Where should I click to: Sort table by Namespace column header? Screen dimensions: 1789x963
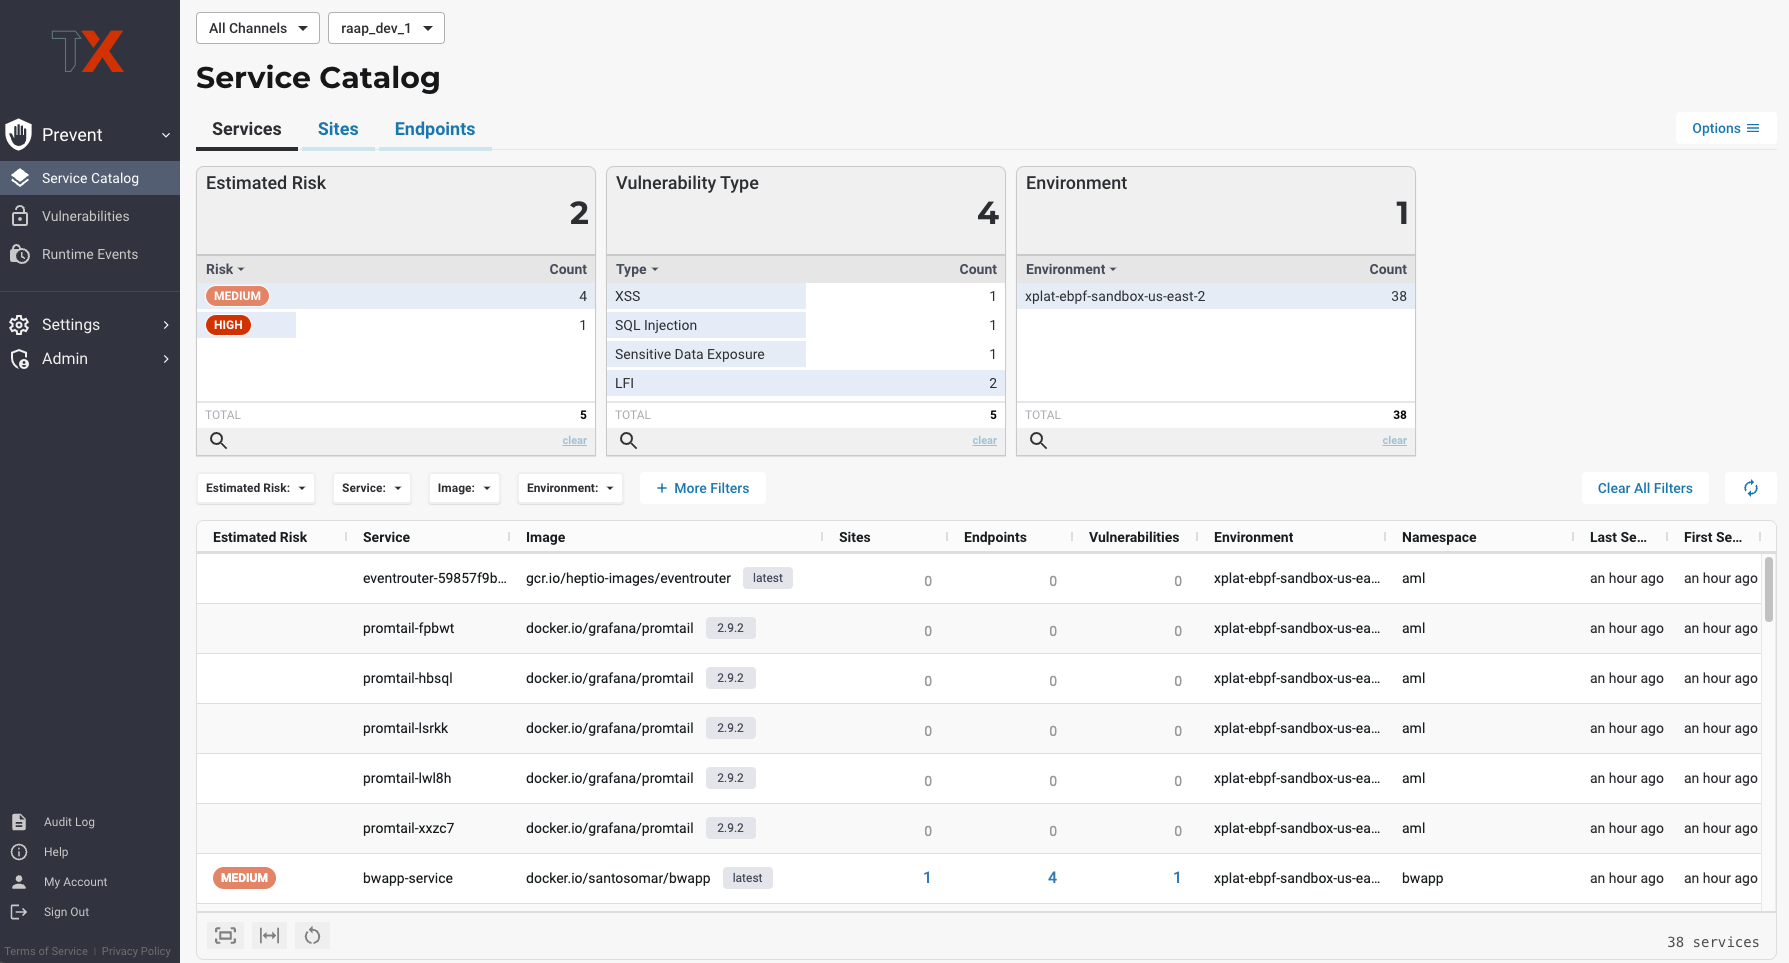tap(1439, 537)
